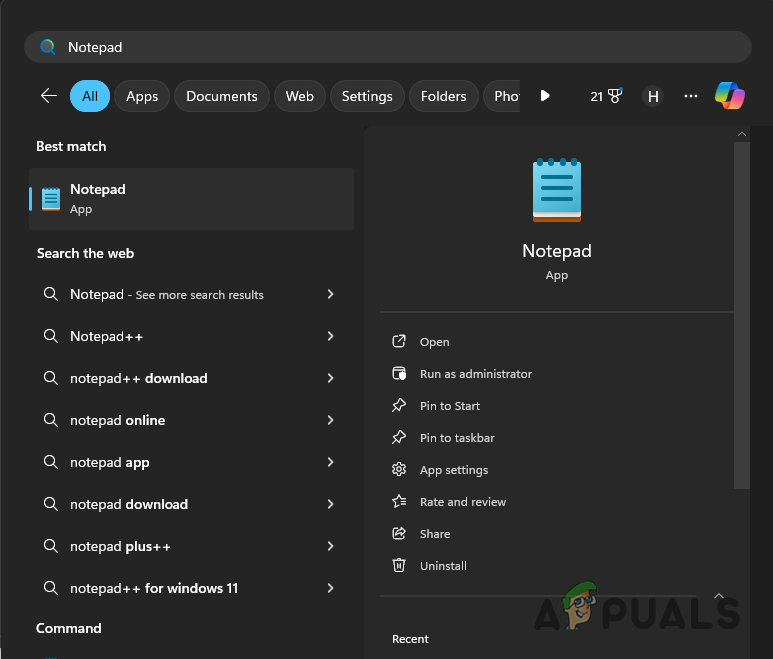Viewport: 773px width, 659px height.
Task: Expand the notepad++ for windows 11 chevron
Action: (330, 588)
